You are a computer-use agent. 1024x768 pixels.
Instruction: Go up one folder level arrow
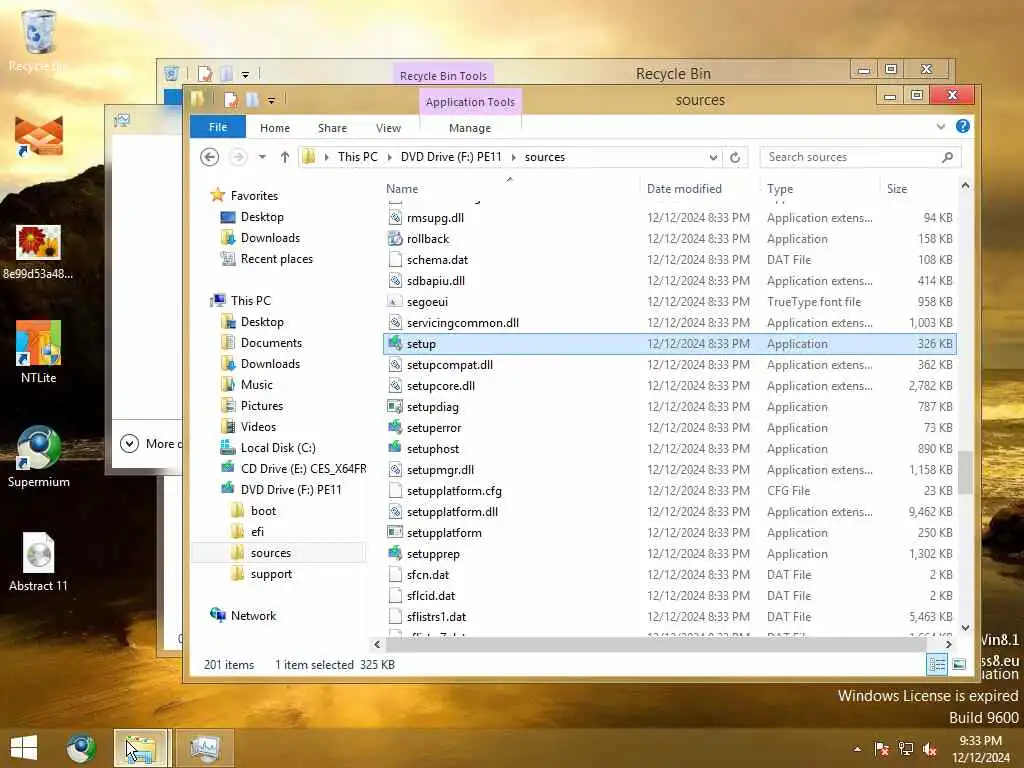tap(285, 157)
